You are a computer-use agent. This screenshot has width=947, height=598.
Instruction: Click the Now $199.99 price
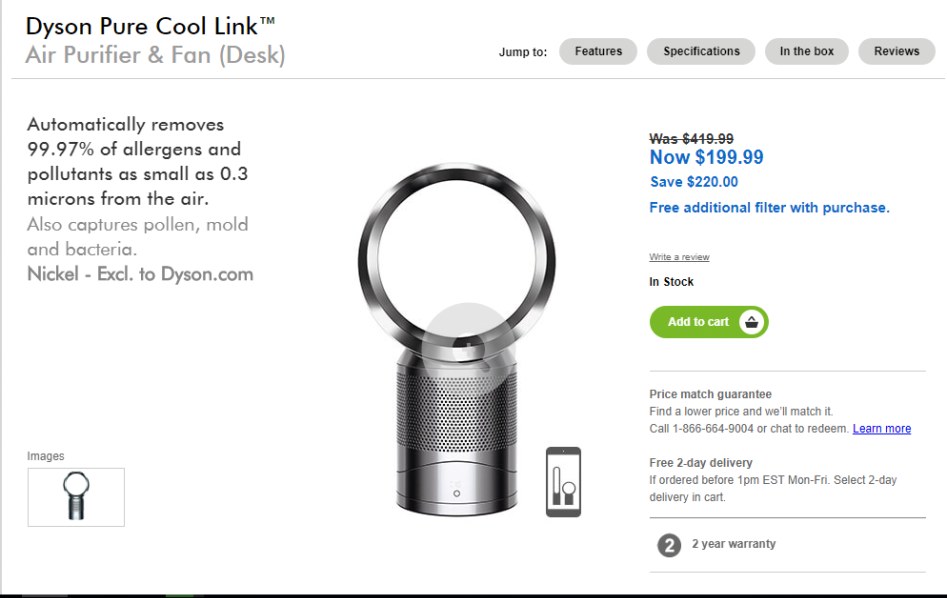click(x=707, y=158)
